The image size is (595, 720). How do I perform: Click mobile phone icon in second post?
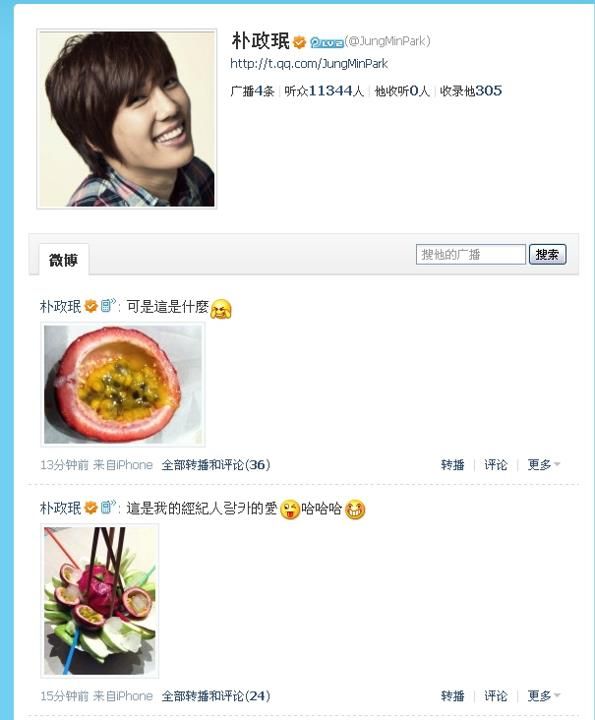(107, 507)
